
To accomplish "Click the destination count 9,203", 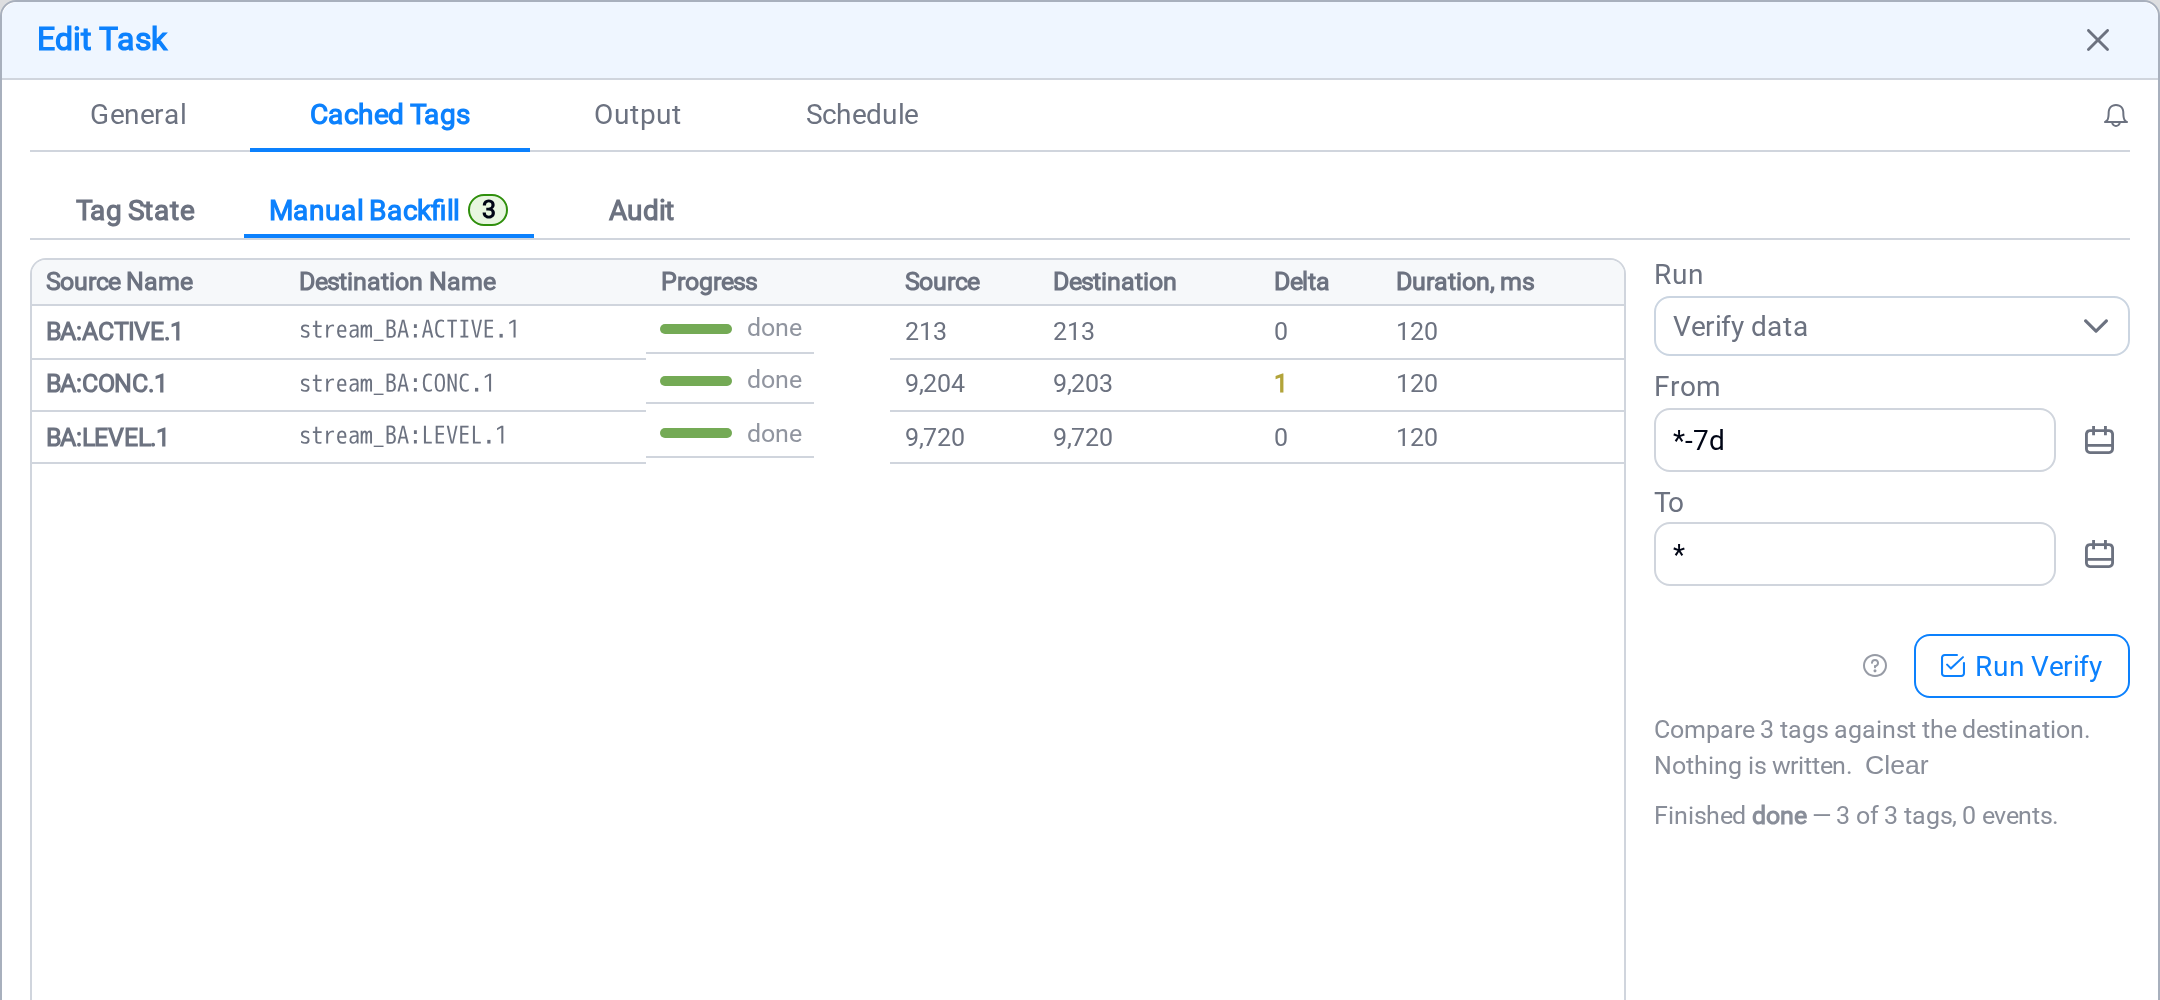I will point(1082,384).
